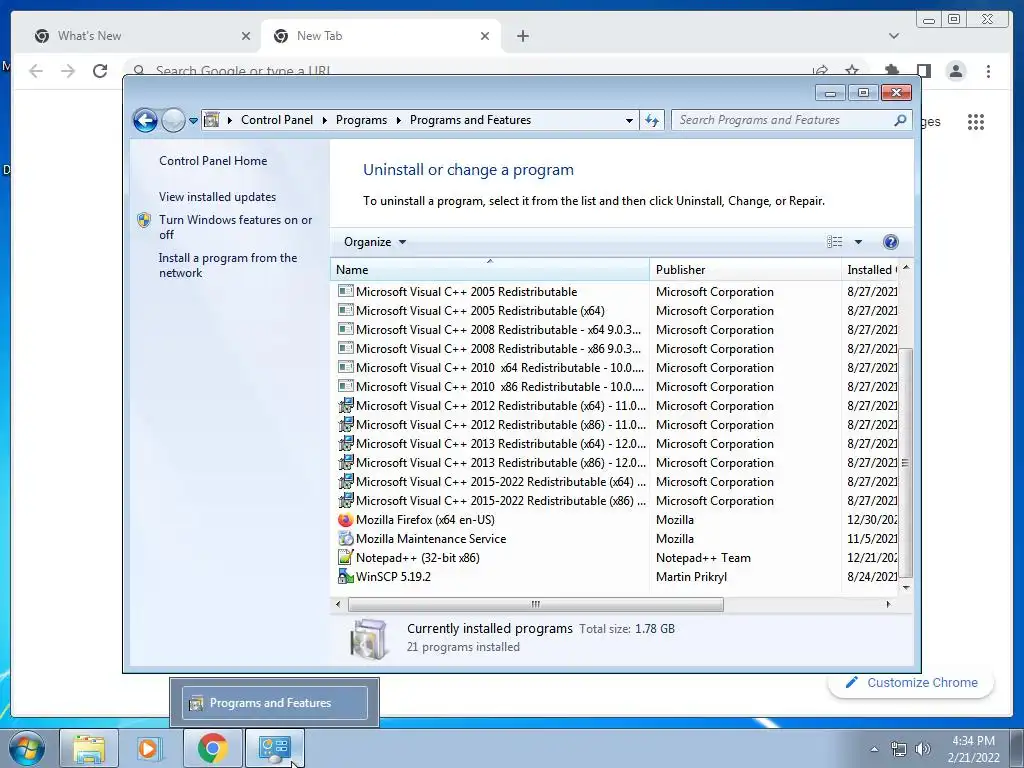Click the Notepad++ icon in list

[x=345, y=558]
